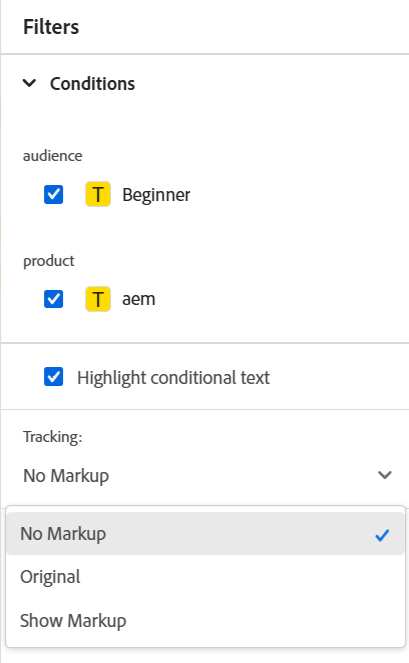Click the Conditions section heading
Screen dimensions: 409x663
click(92, 84)
